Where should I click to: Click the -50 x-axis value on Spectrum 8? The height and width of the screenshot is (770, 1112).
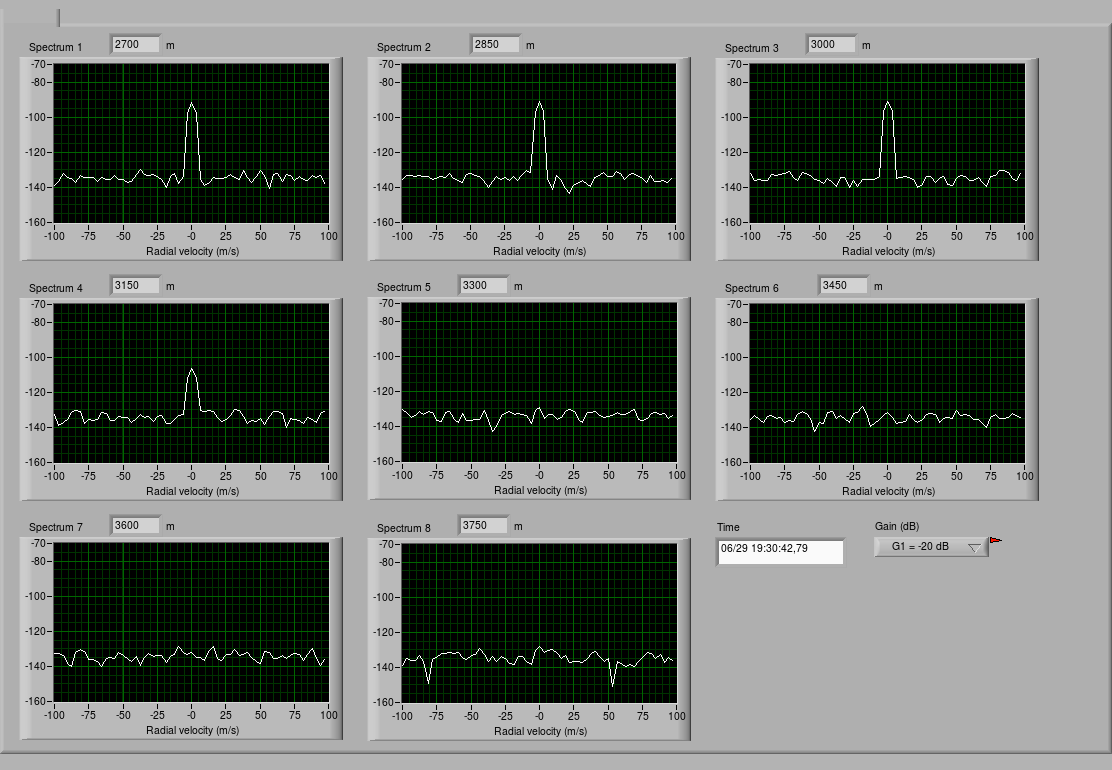coord(471,716)
